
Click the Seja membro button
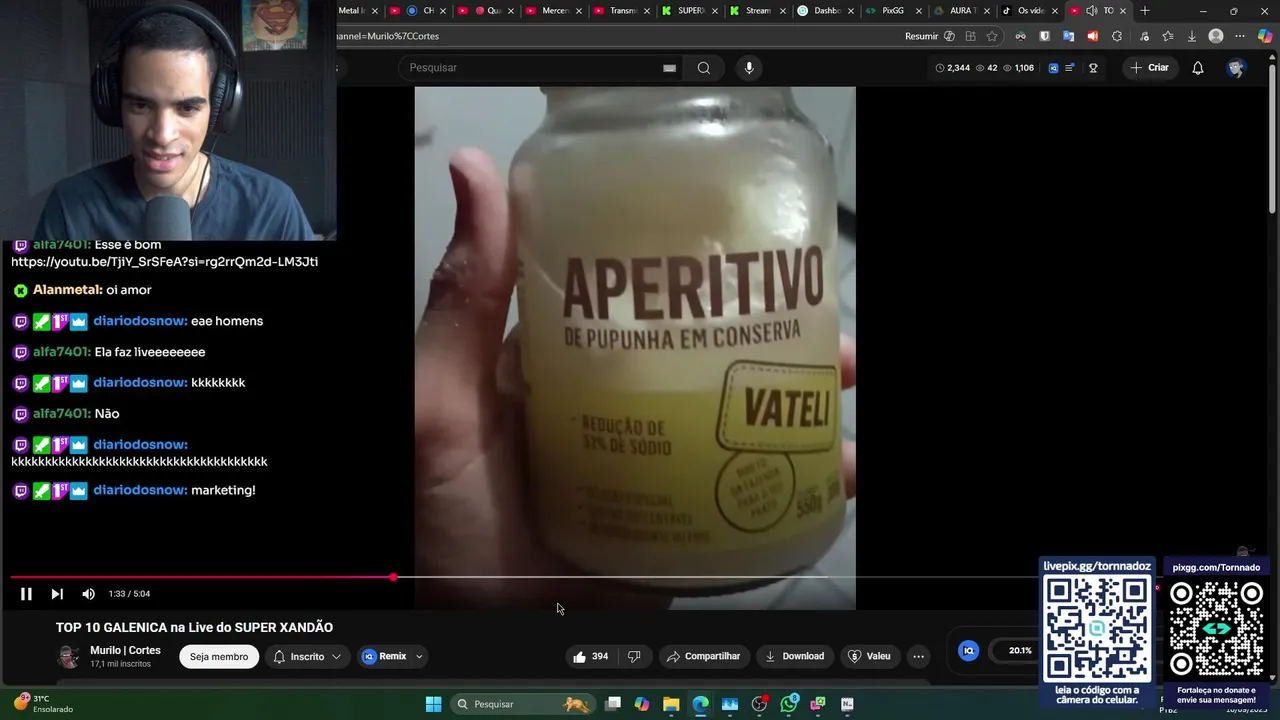point(219,657)
